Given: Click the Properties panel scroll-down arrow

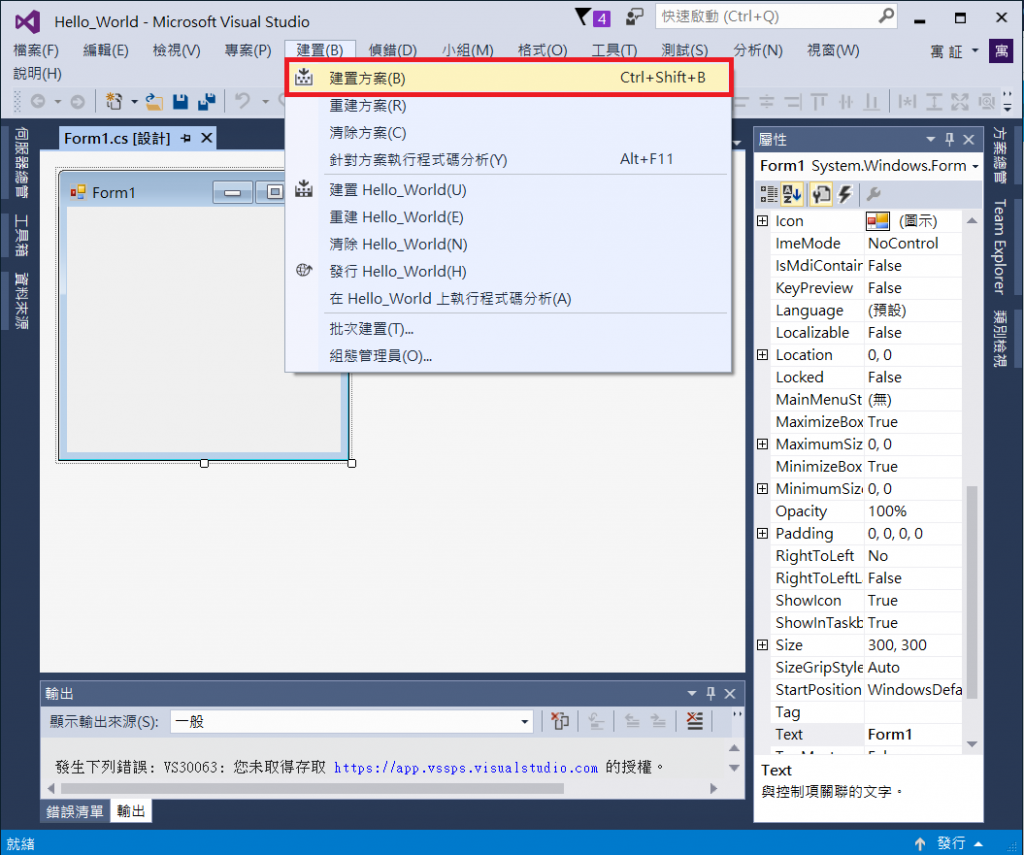Looking at the screenshot, I should point(972,744).
